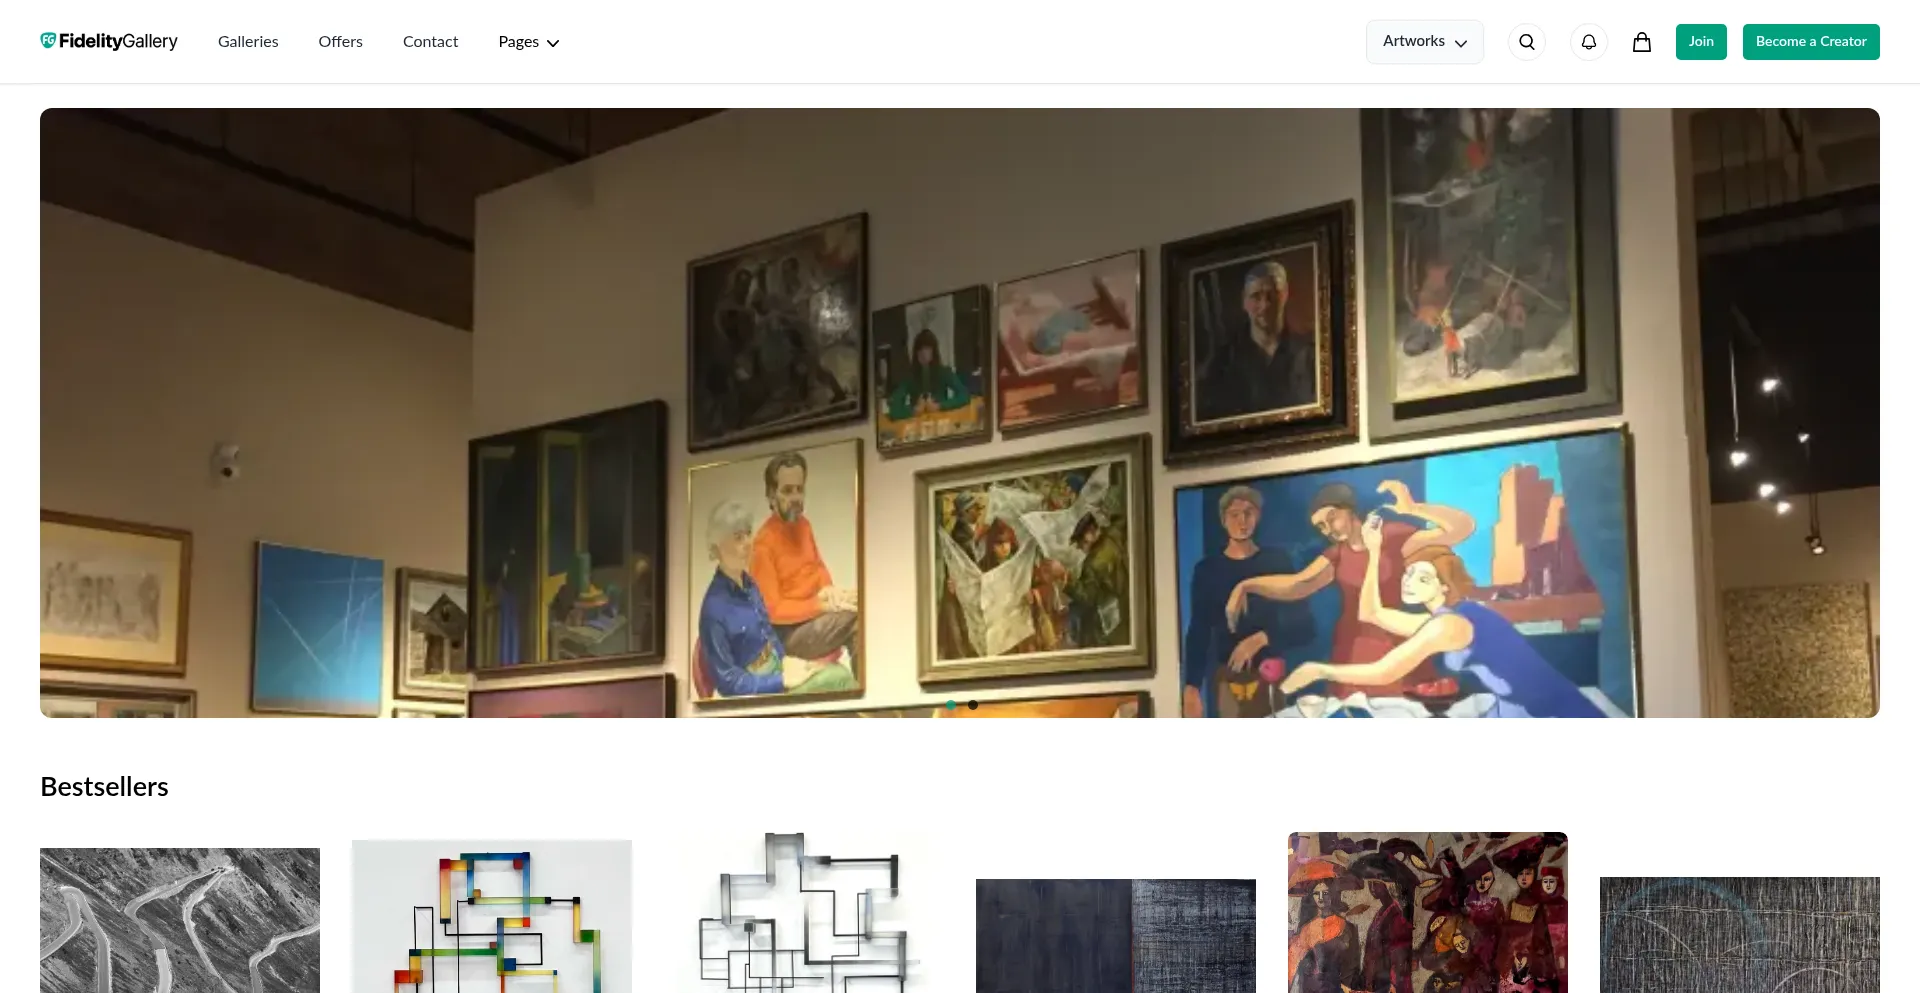Click the Join button
1920x993 pixels.
pos(1701,42)
